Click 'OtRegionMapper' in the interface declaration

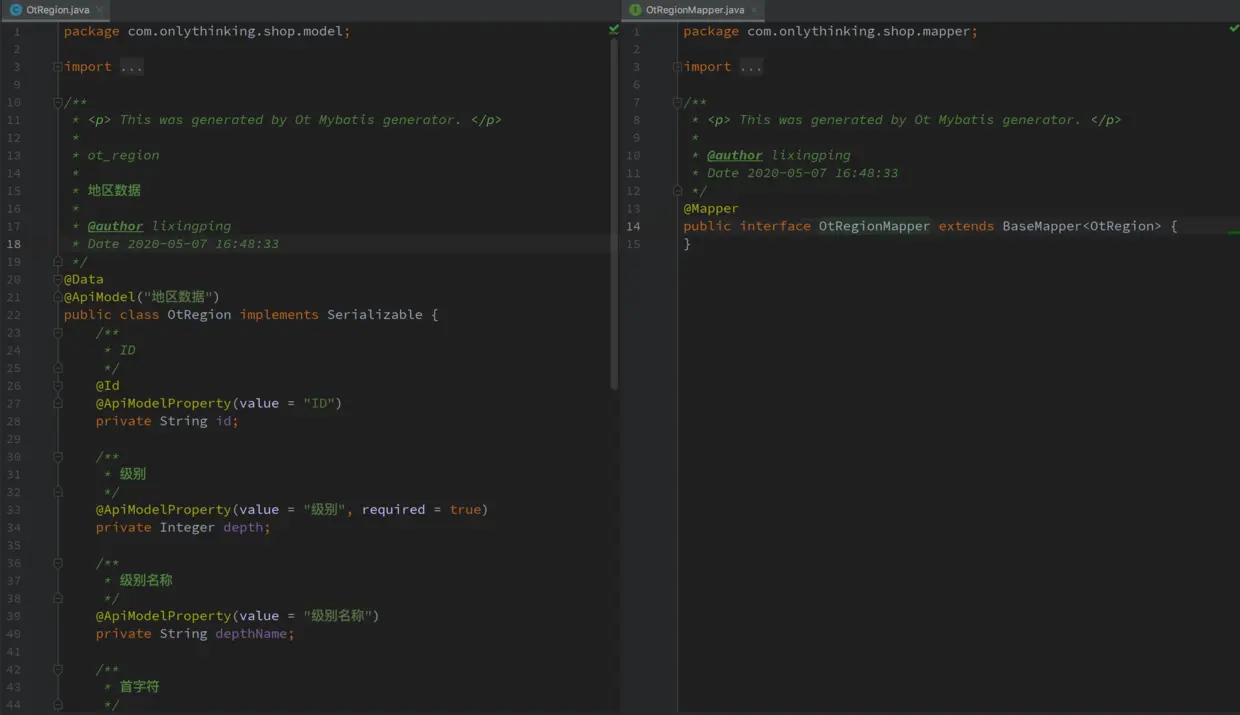pyautogui.click(x=874, y=226)
